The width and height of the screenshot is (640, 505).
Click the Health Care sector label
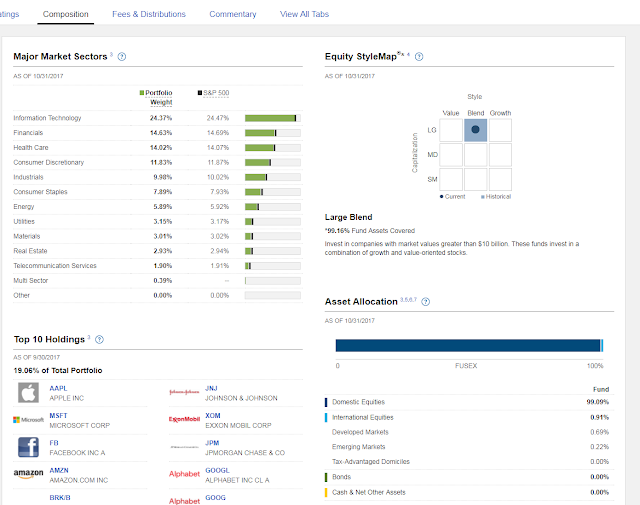(31, 147)
